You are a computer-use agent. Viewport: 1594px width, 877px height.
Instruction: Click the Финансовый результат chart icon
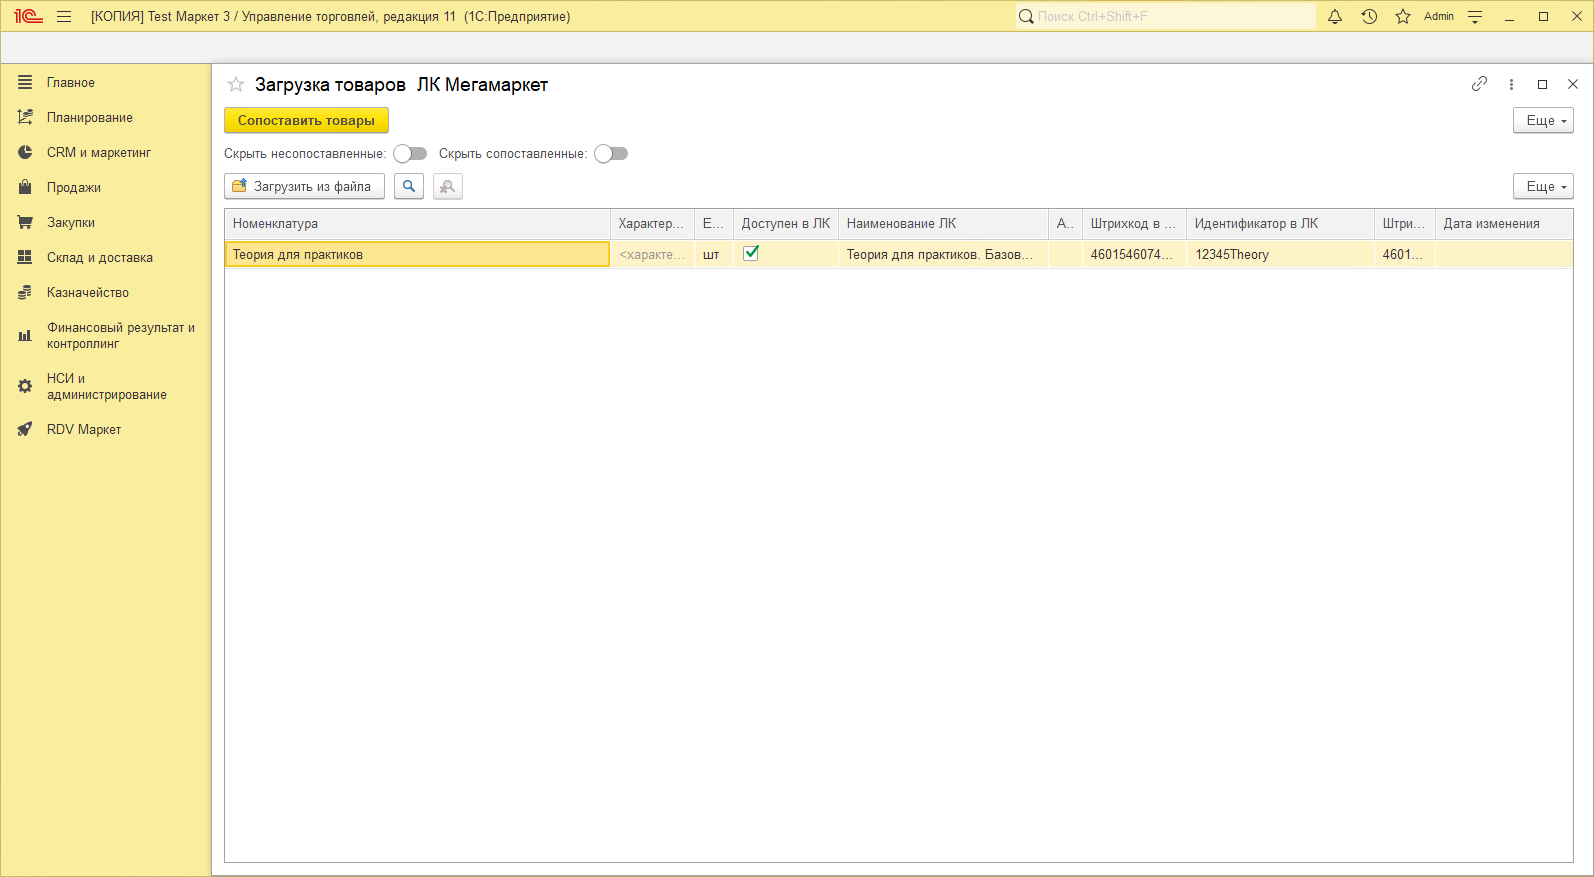pyautogui.click(x=25, y=335)
